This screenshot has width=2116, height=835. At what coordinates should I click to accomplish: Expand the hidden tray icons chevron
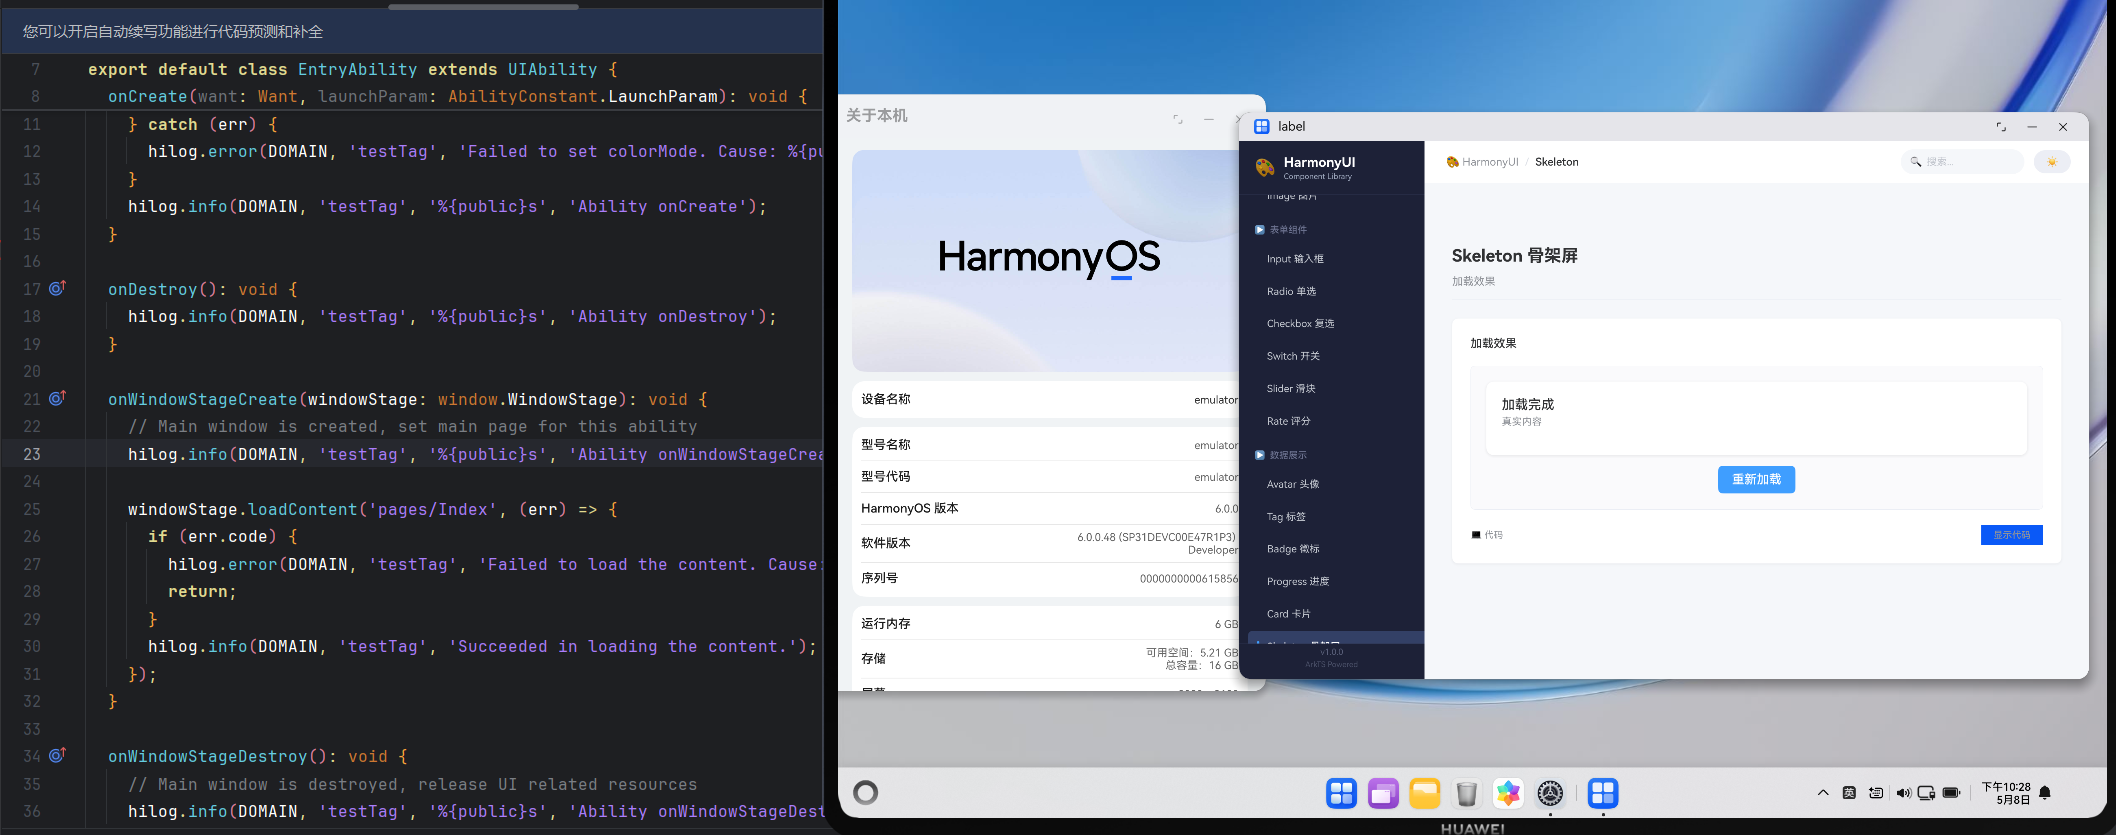click(1823, 793)
